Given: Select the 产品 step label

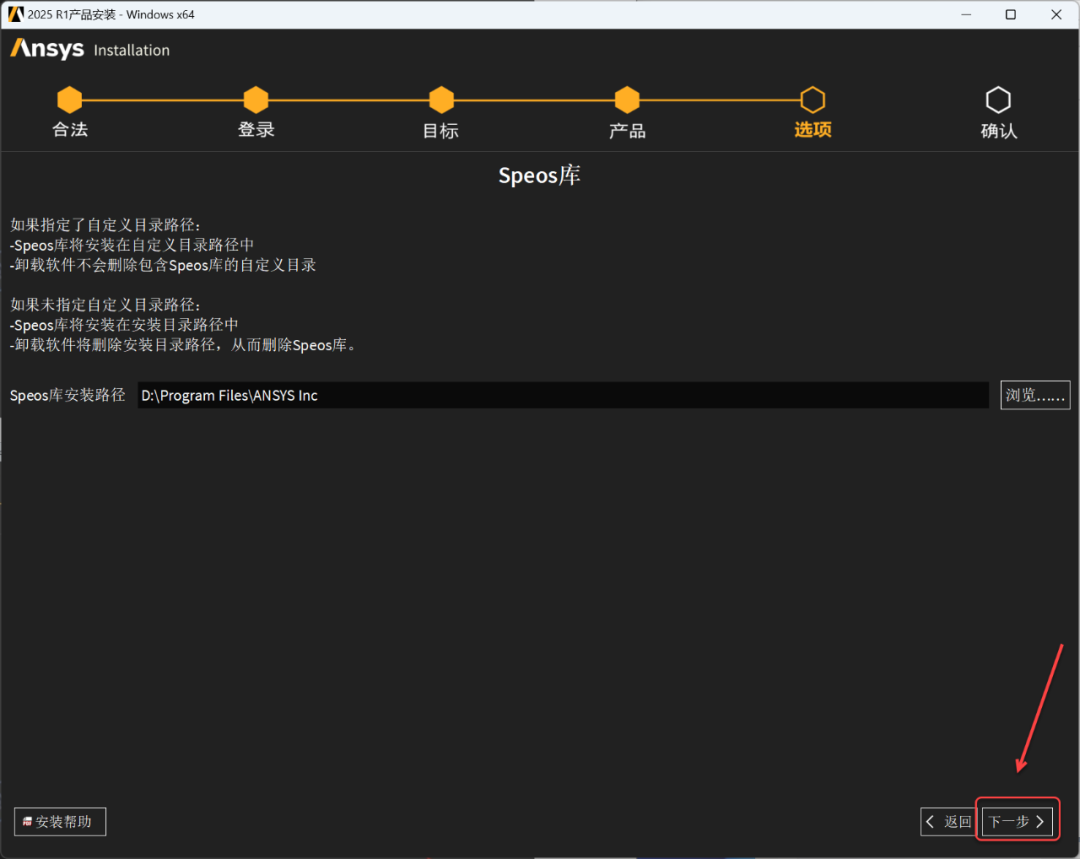Looking at the screenshot, I should click(627, 130).
